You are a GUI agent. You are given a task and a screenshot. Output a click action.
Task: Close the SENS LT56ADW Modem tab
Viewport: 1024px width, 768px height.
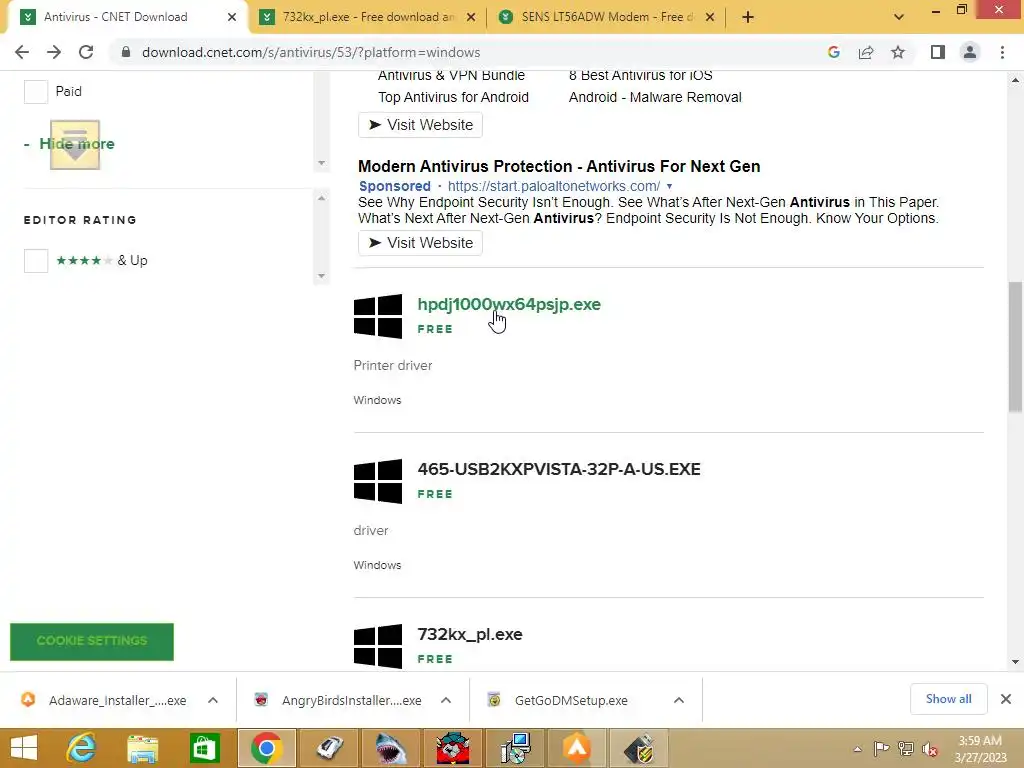point(710,17)
